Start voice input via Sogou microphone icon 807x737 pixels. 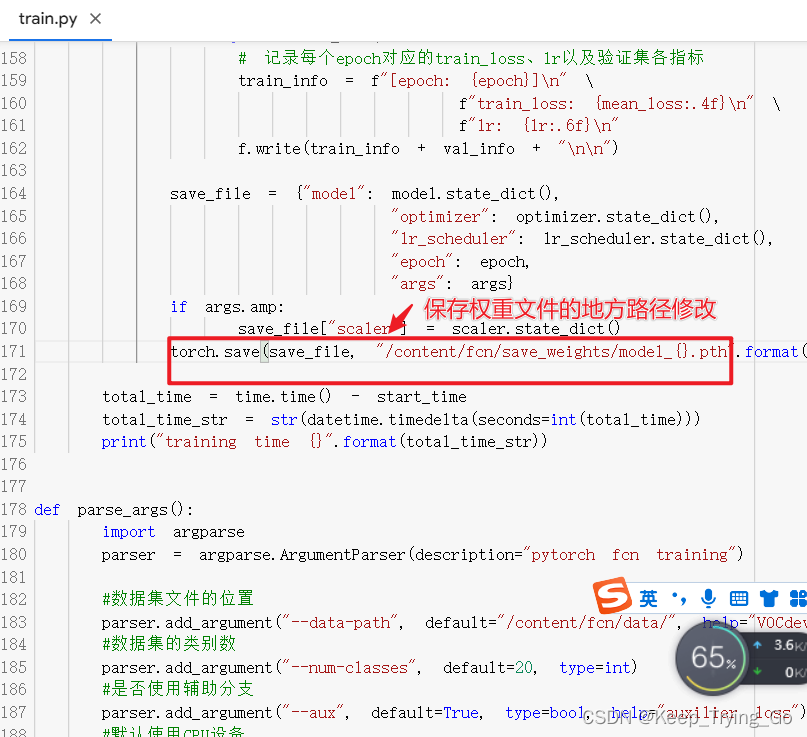[x=708, y=599]
